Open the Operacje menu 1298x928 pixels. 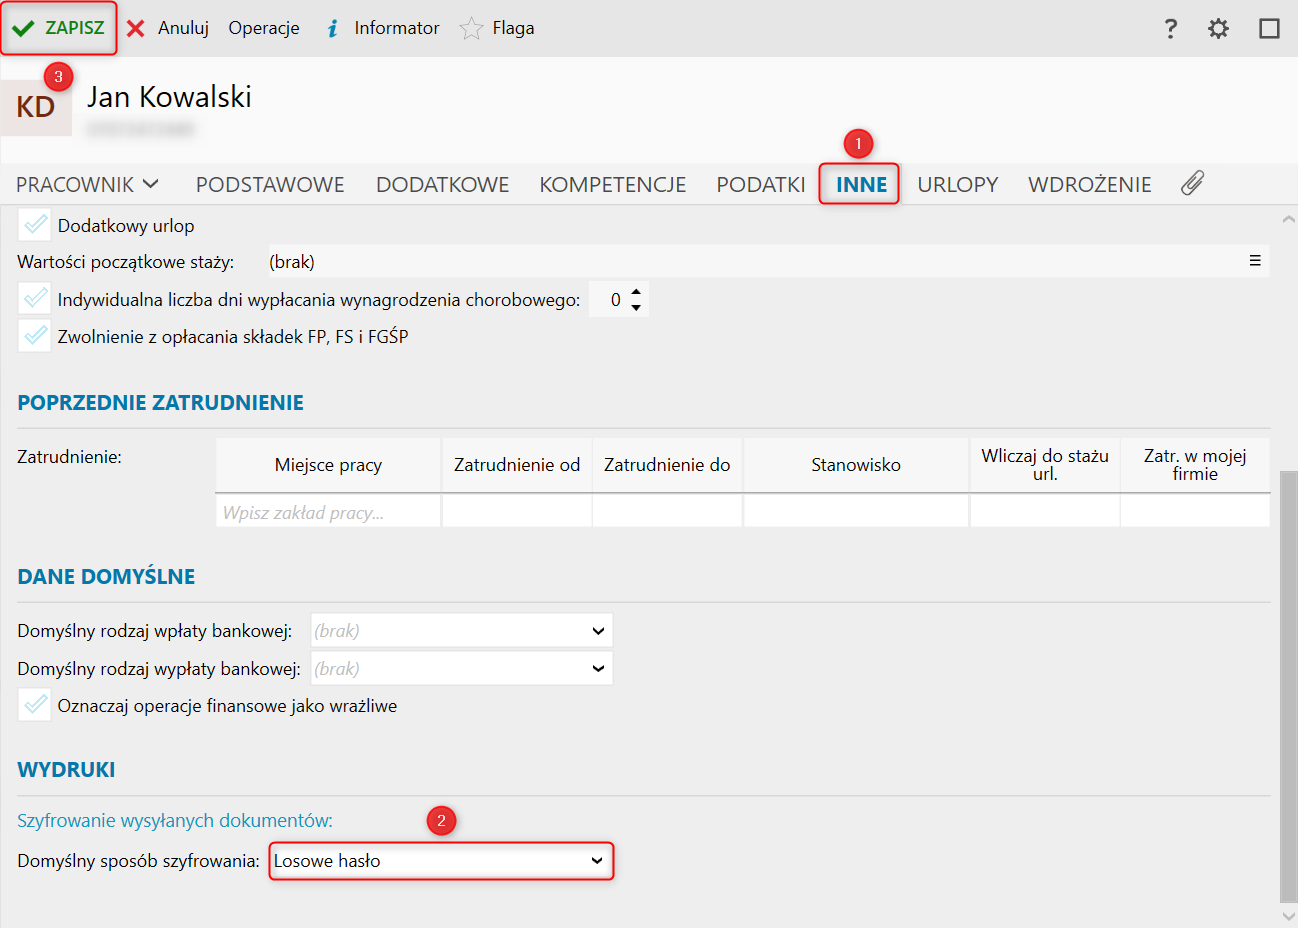tap(264, 28)
